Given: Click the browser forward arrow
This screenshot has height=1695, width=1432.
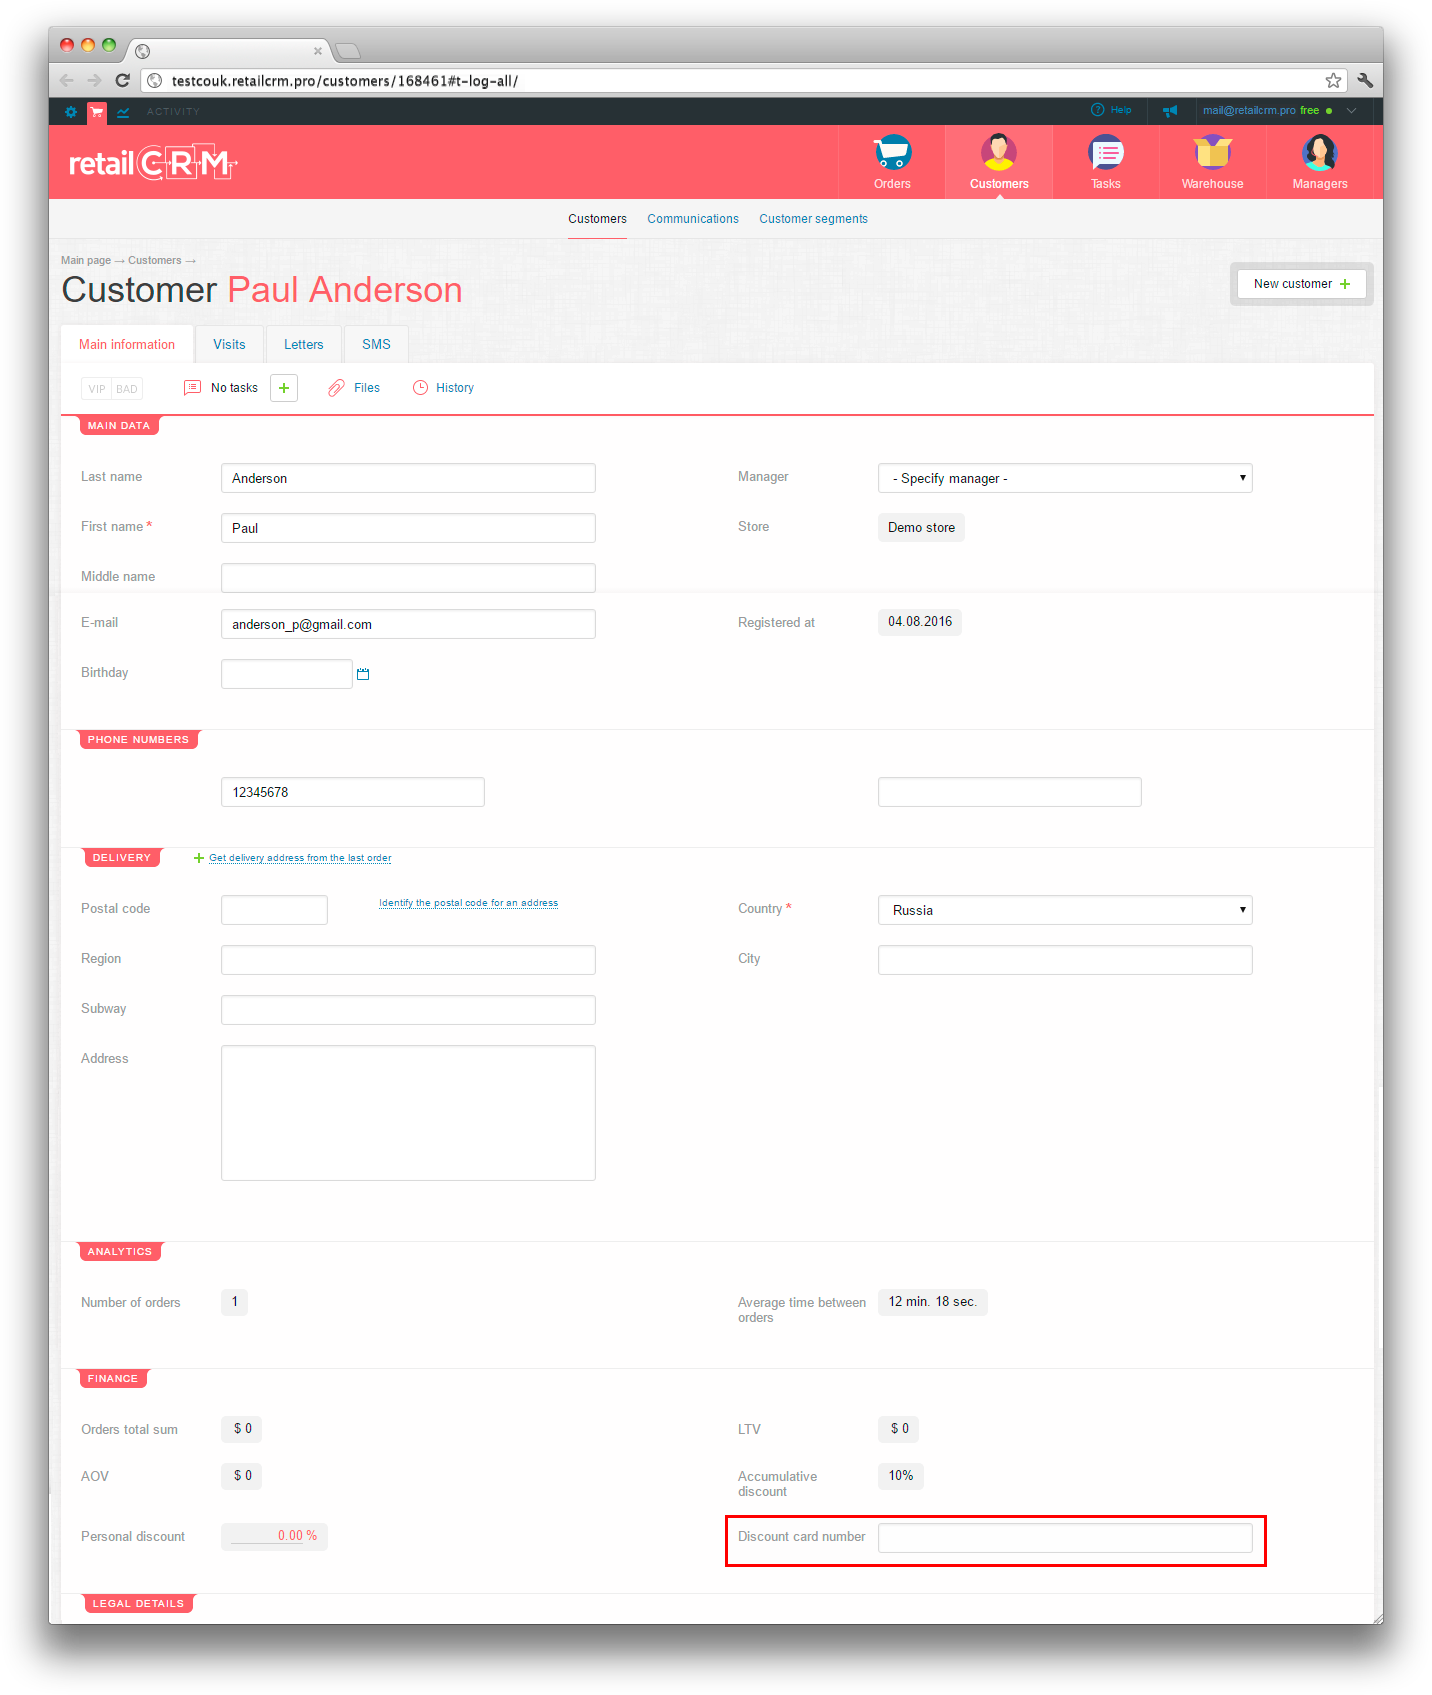Looking at the screenshot, I should [x=94, y=81].
